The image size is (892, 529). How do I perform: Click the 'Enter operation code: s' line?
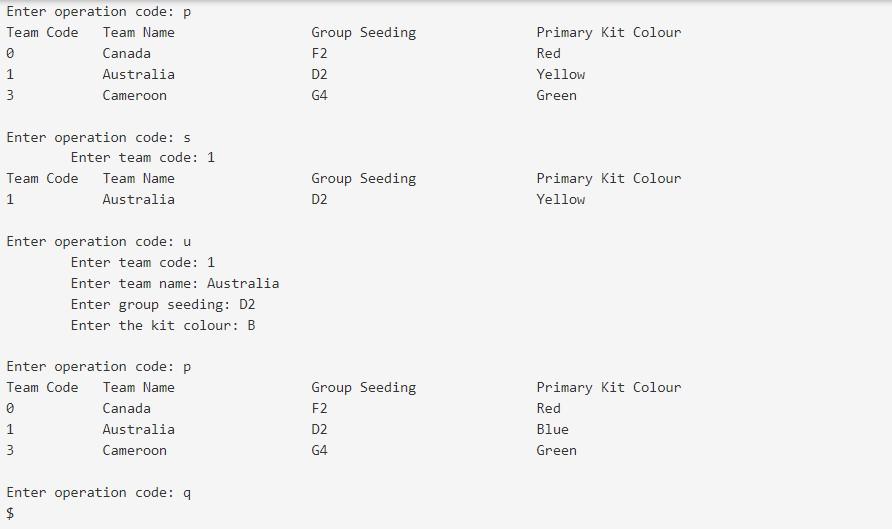tap(98, 138)
